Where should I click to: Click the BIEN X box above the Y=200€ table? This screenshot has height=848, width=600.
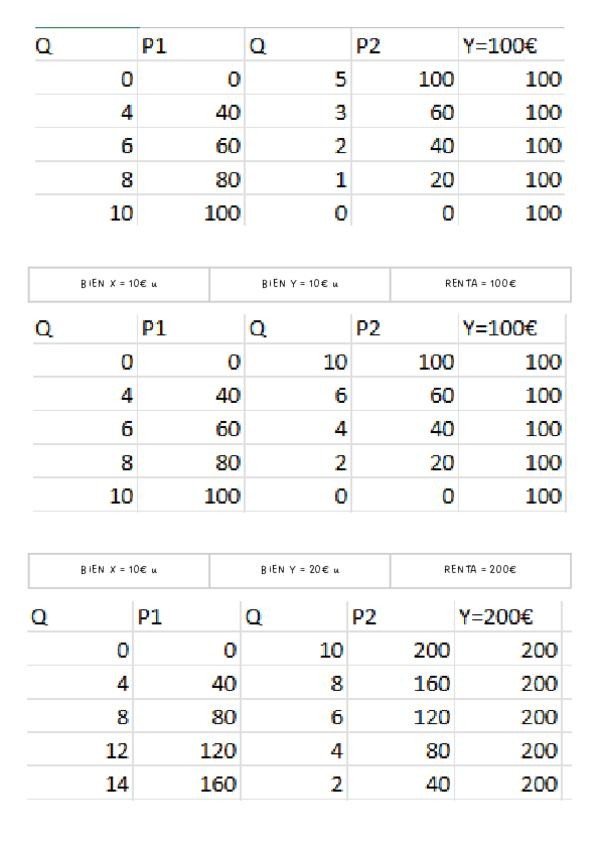click(120, 570)
